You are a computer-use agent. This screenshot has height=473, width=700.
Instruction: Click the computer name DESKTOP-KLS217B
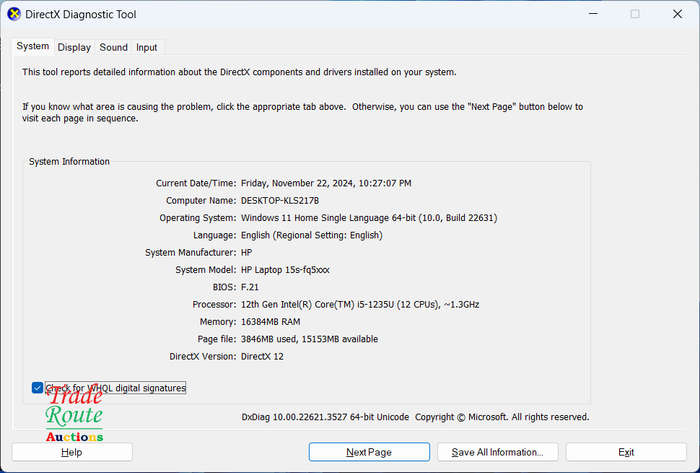280,201
